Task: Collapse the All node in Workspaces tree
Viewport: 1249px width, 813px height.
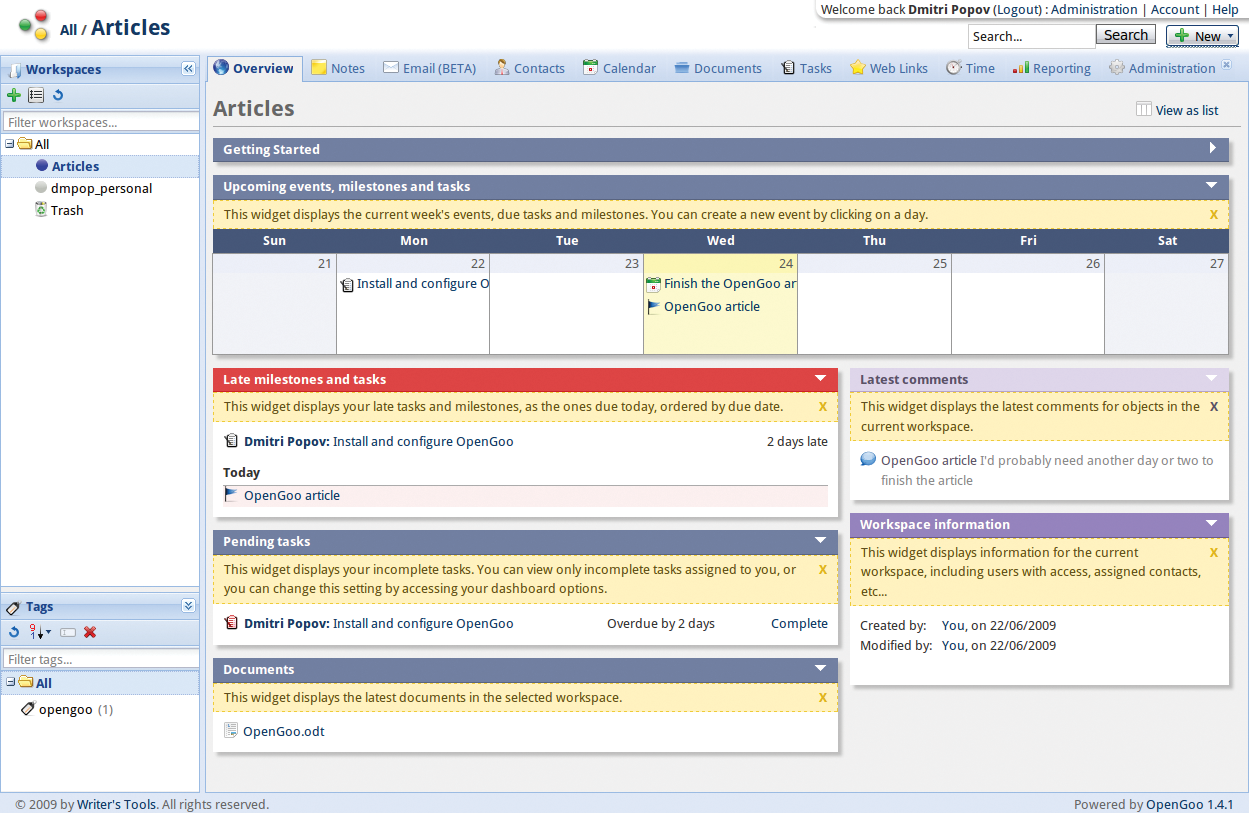Action: click(9, 144)
